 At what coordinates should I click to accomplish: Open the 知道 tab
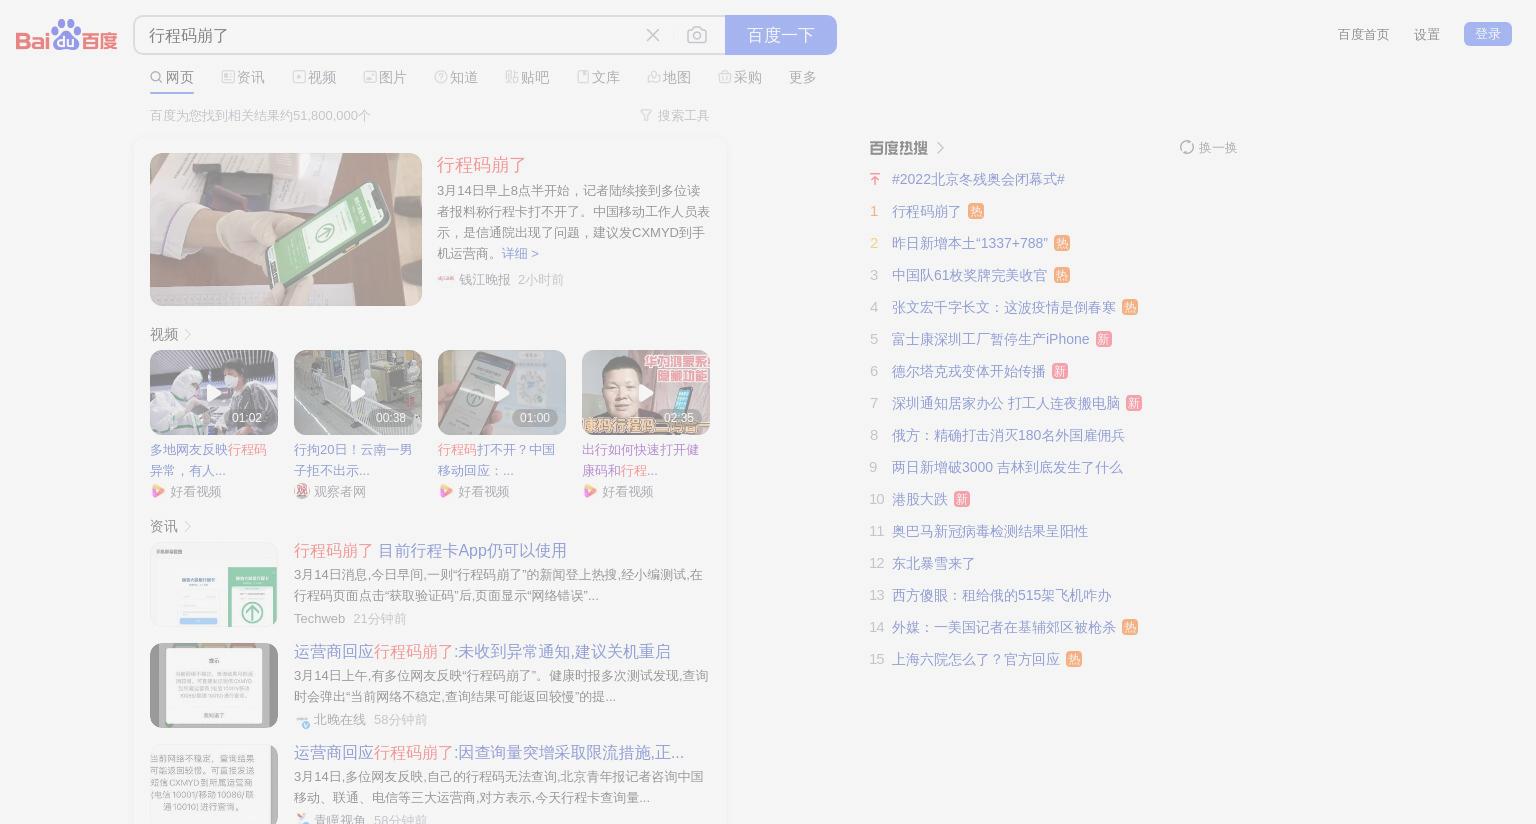coord(456,77)
